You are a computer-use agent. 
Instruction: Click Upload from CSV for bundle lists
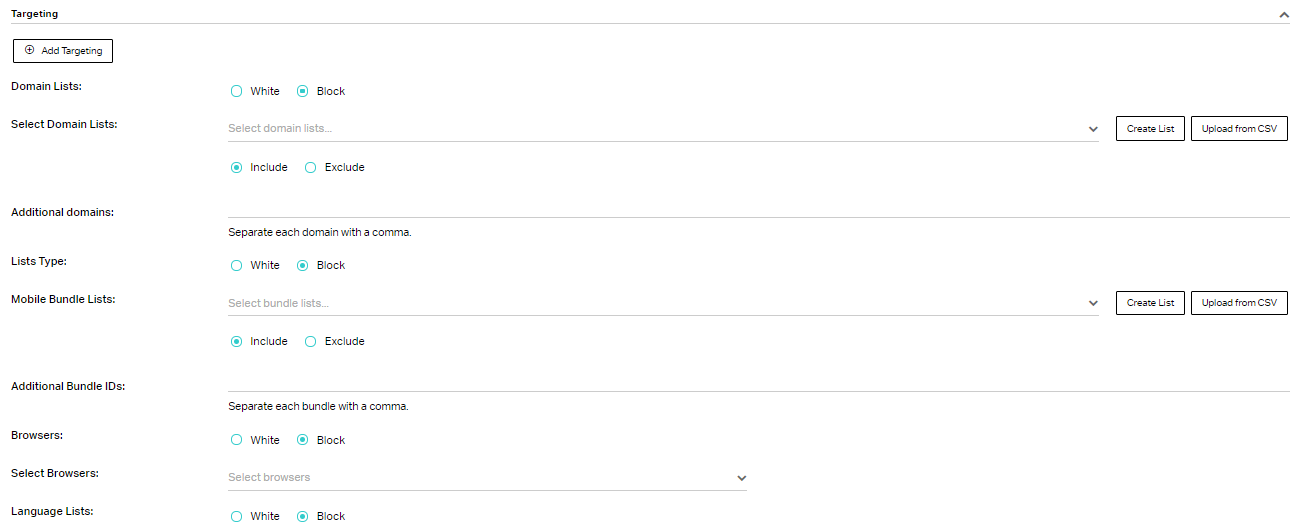(x=1239, y=302)
